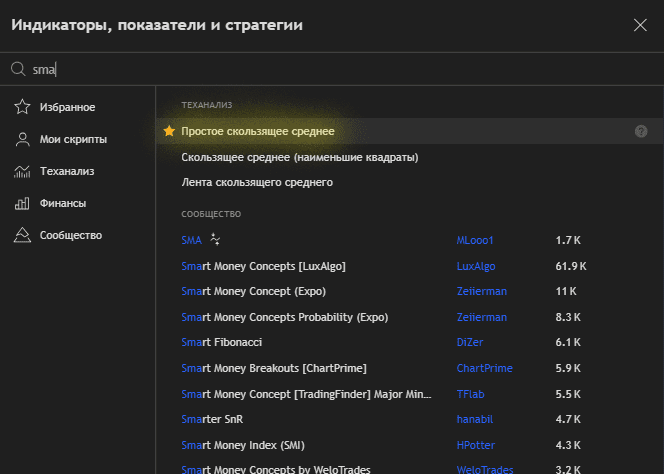This screenshot has width=664, height=474.
Task: Add Smart Money Concept [TradingFinder] script
Action: click(x=306, y=394)
